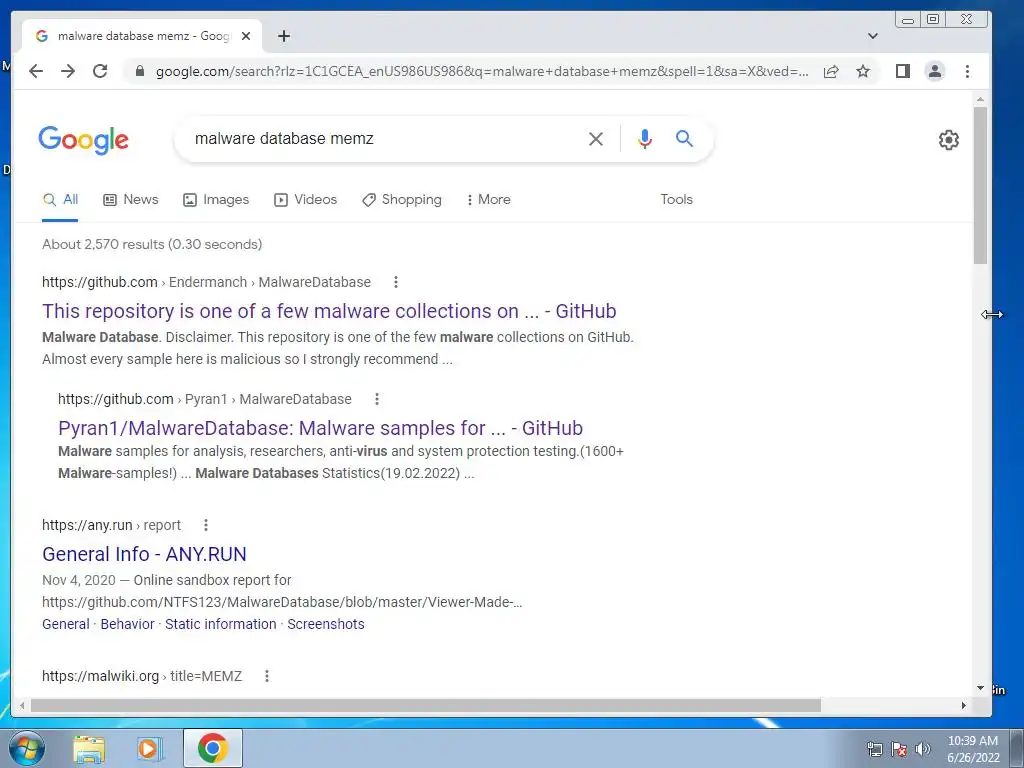Click scroll-down arrow of vertical scrollbar
The image size is (1024, 768).
[980, 688]
